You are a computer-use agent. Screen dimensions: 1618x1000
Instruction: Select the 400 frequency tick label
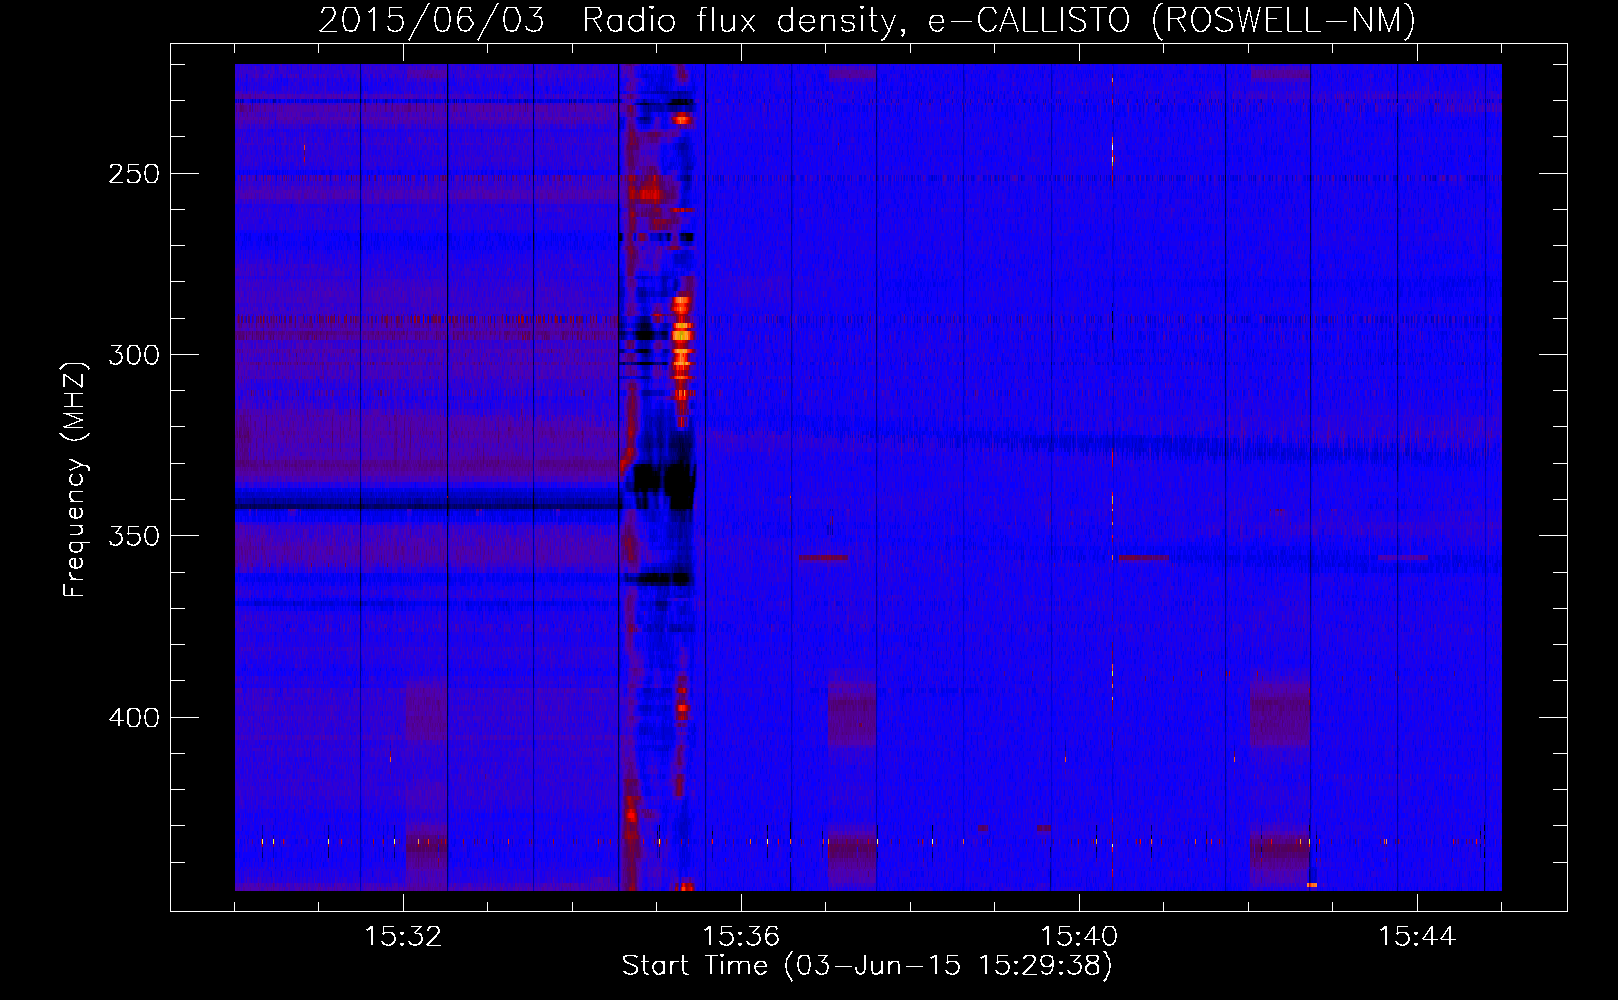(x=134, y=718)
